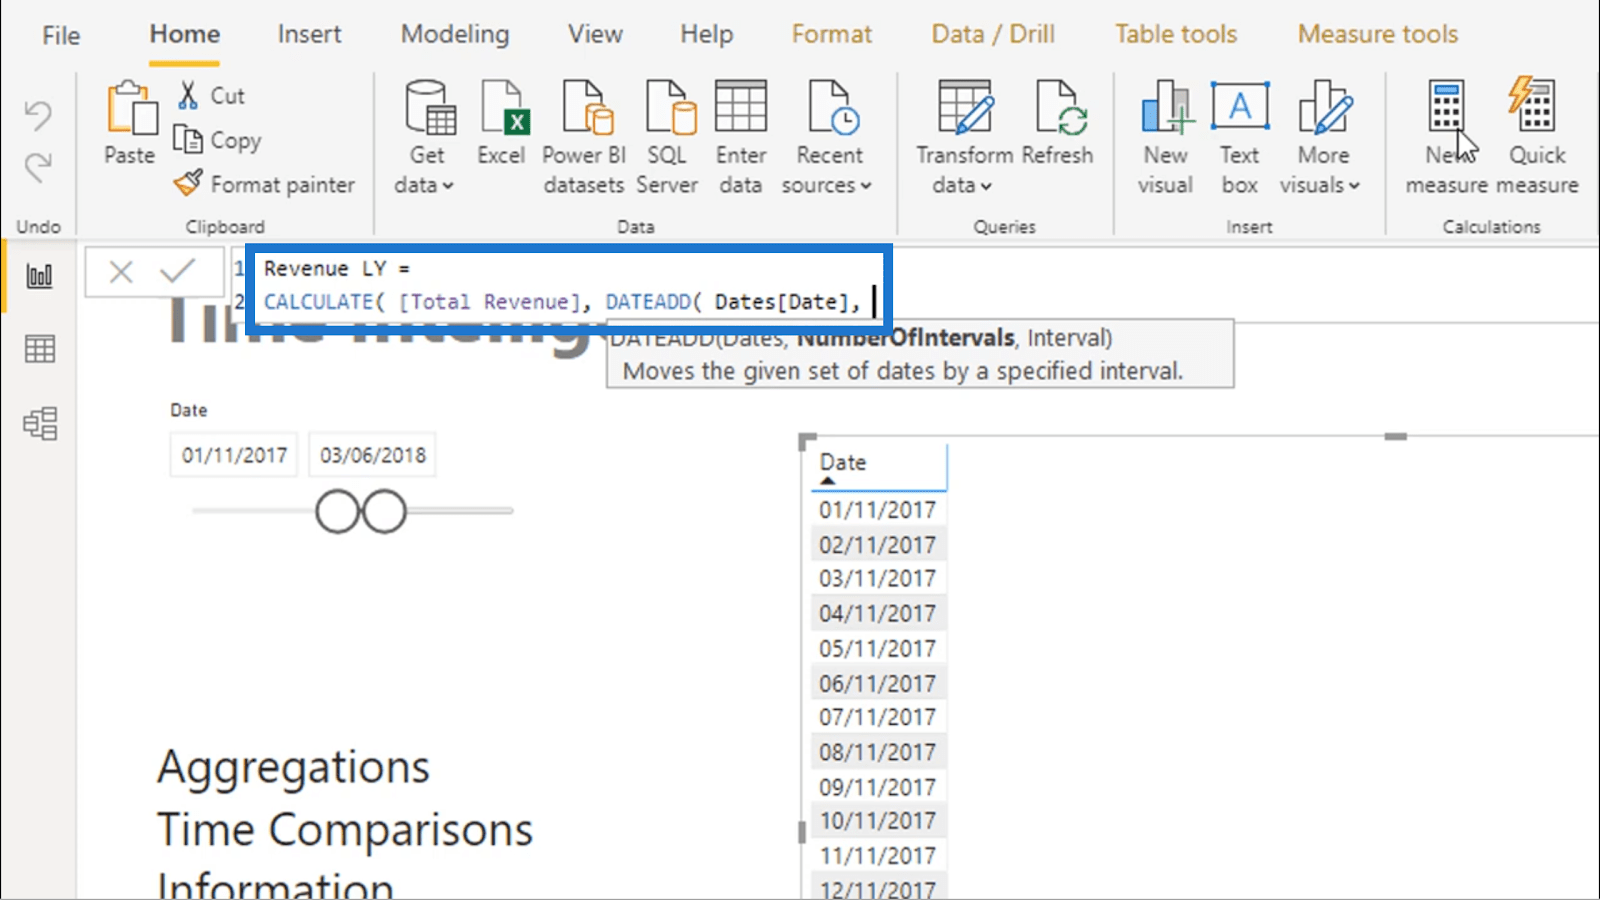The height and width of the screenshot is (900, 1600).
Task: Switch to the Modeling tab
Action: coord(455,34)
